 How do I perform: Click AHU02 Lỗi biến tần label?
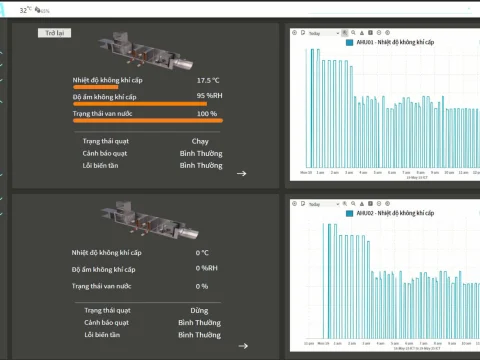102,335
